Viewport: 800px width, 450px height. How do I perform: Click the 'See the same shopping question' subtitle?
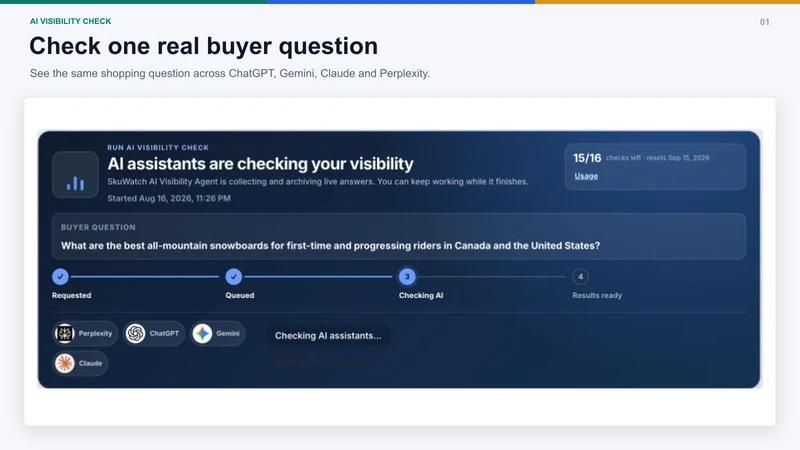230,73
